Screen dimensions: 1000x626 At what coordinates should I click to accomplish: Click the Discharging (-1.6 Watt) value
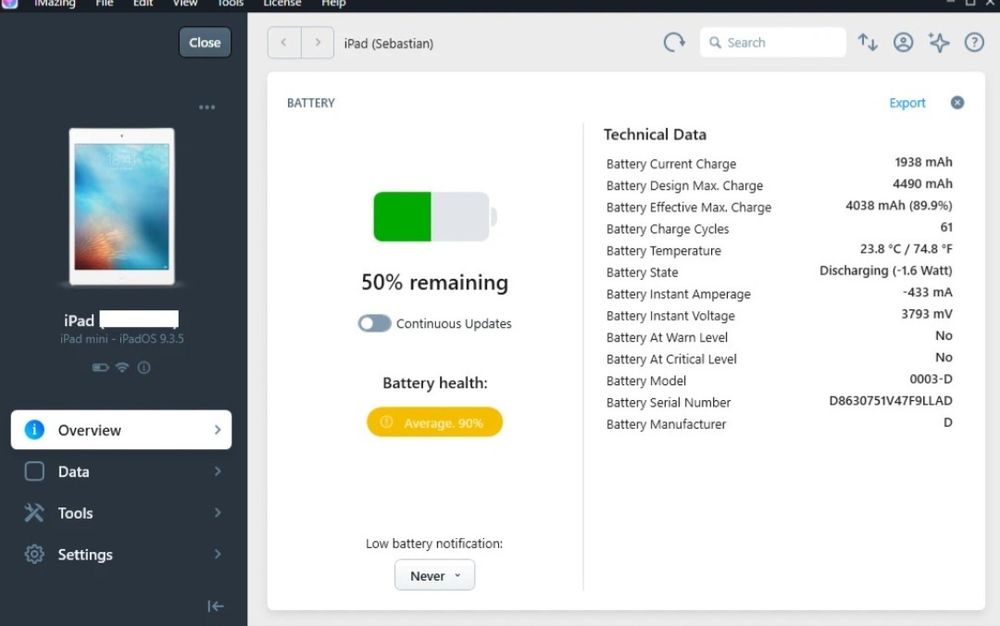[x=886, y=271]
